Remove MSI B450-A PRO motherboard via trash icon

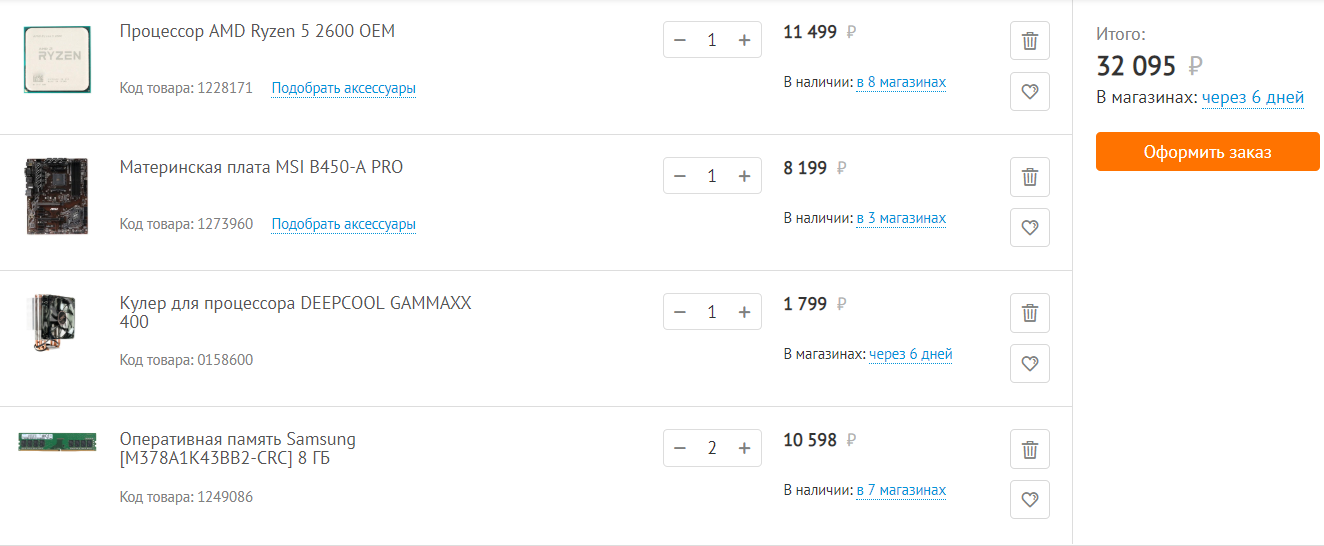pyautogui.click(x=1029, y=177)
